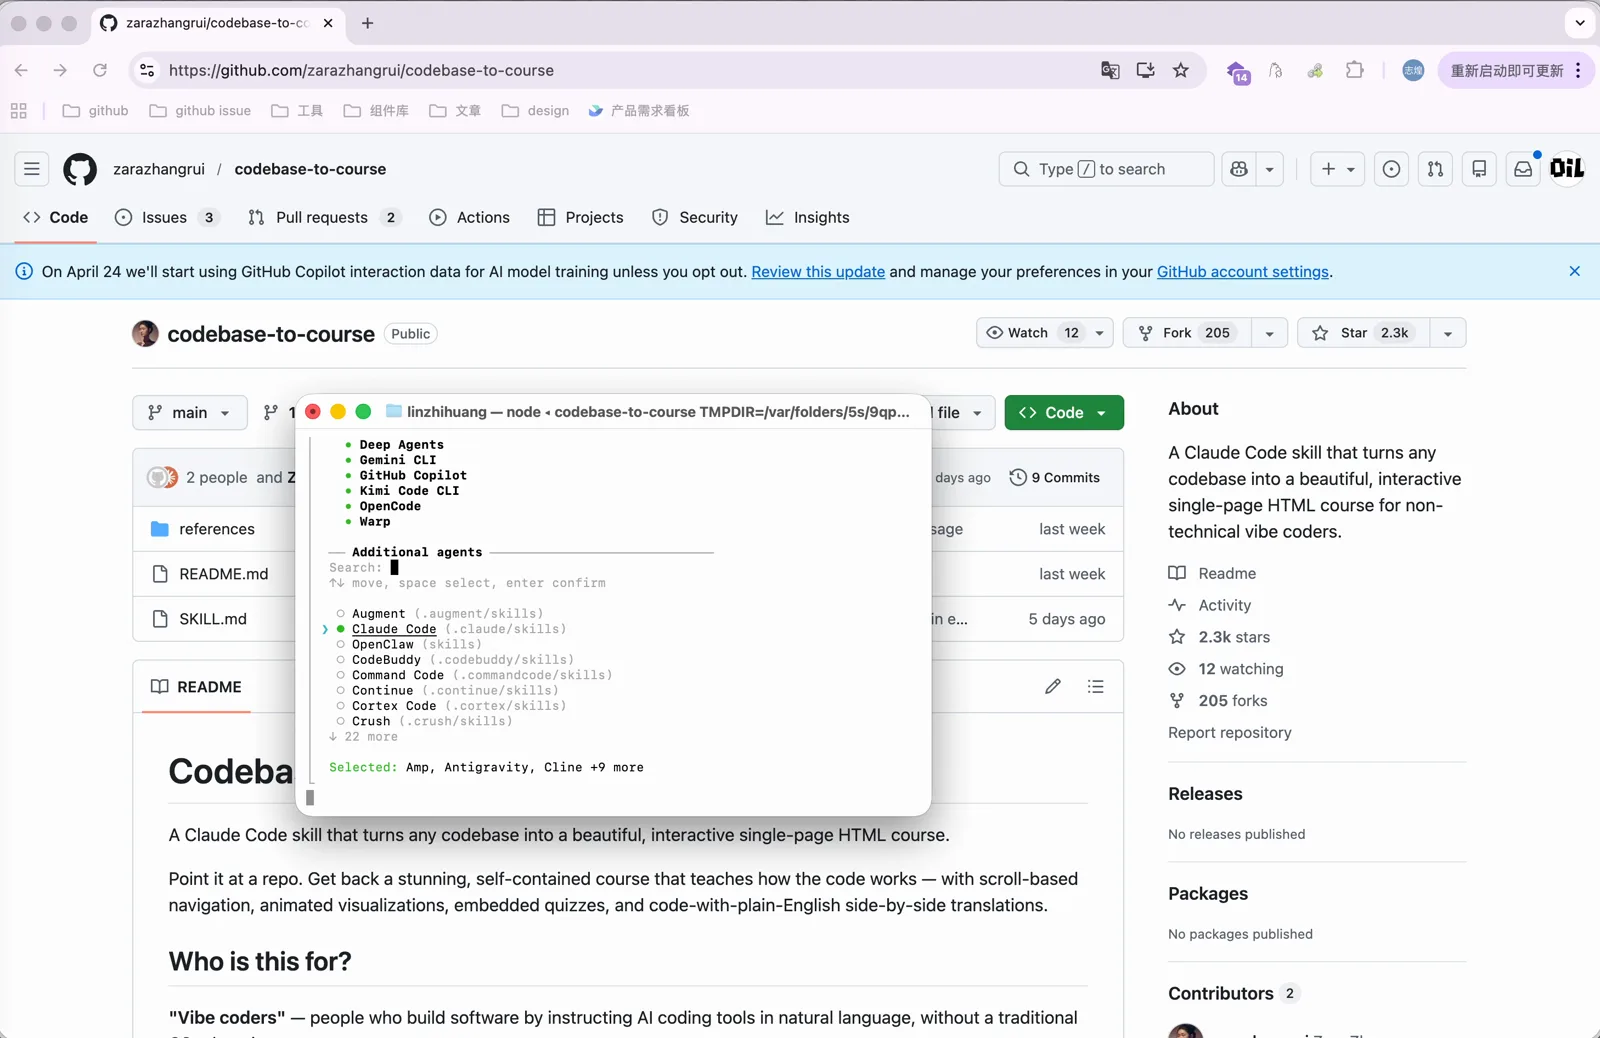Open GitHub Copilot chat icon
The image size is (1600, 1038).
(1239, 169)
